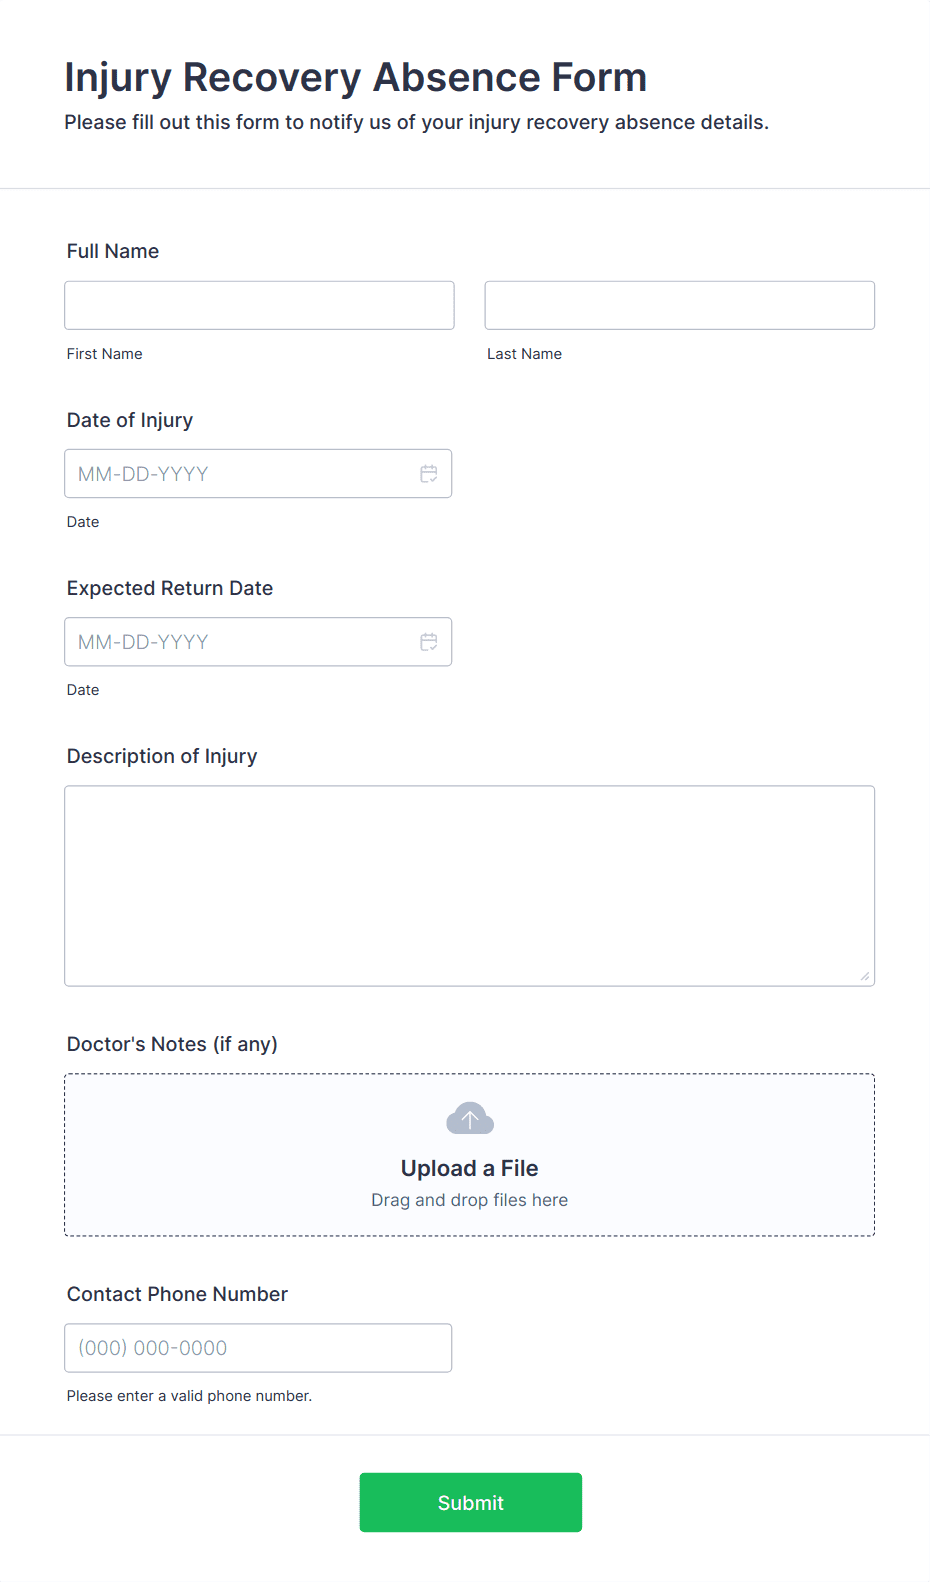Click the cloud upload icon
This screenshot has height=1582, width=930.
coord(470,1119)
